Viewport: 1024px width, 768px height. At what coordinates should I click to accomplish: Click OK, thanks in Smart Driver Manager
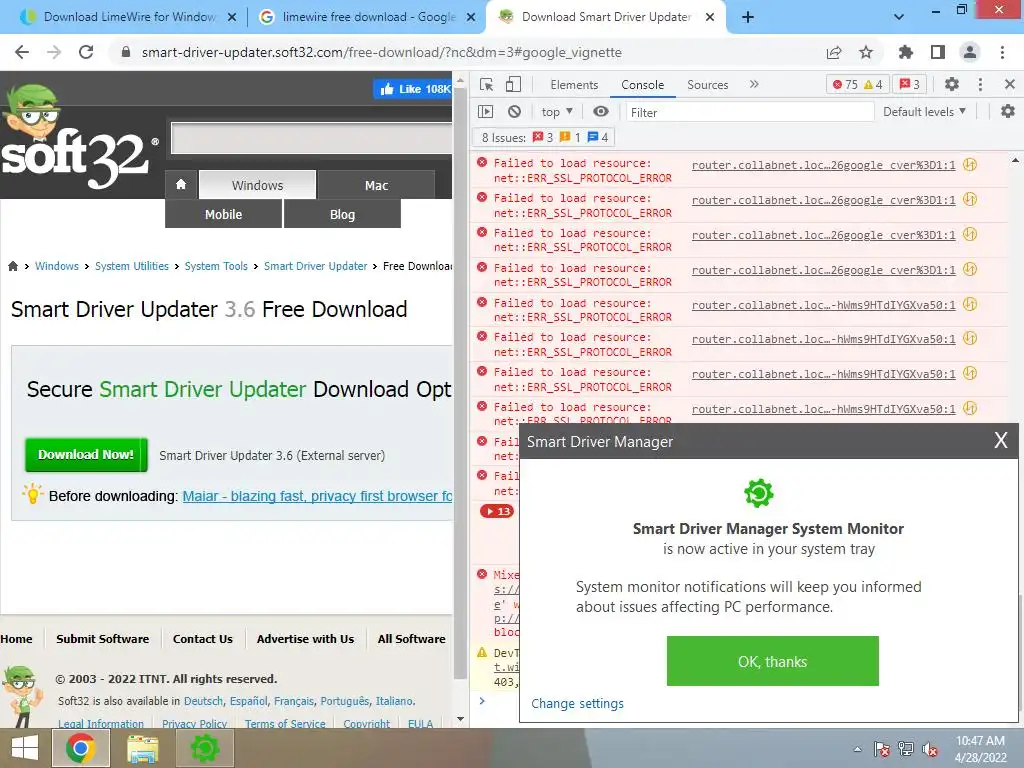tap(773, 661)
